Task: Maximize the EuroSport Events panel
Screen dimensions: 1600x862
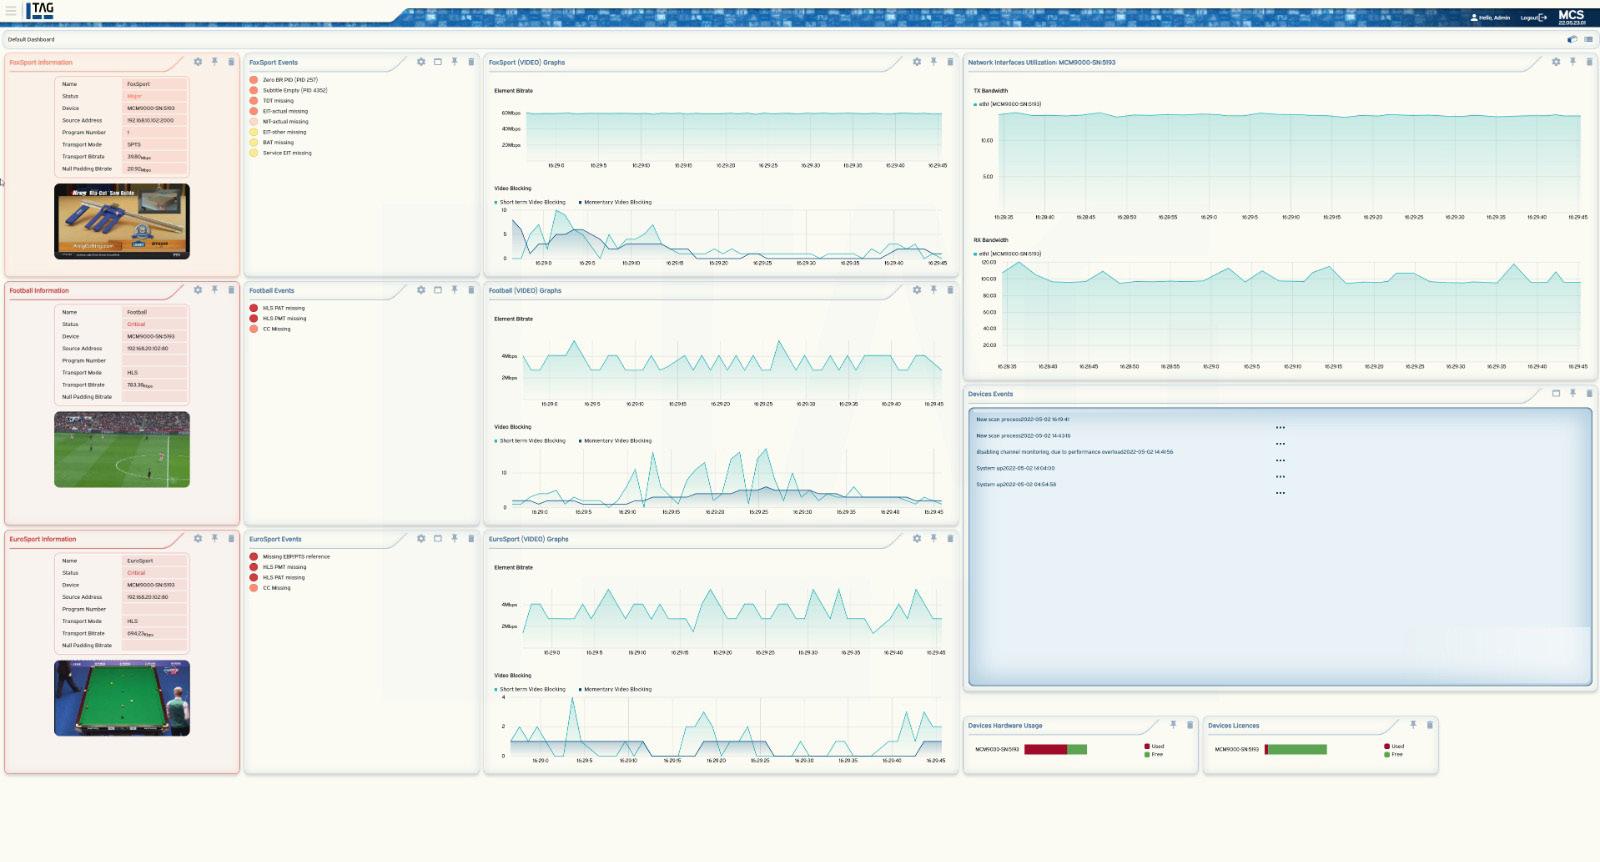Action: point(438,538)
